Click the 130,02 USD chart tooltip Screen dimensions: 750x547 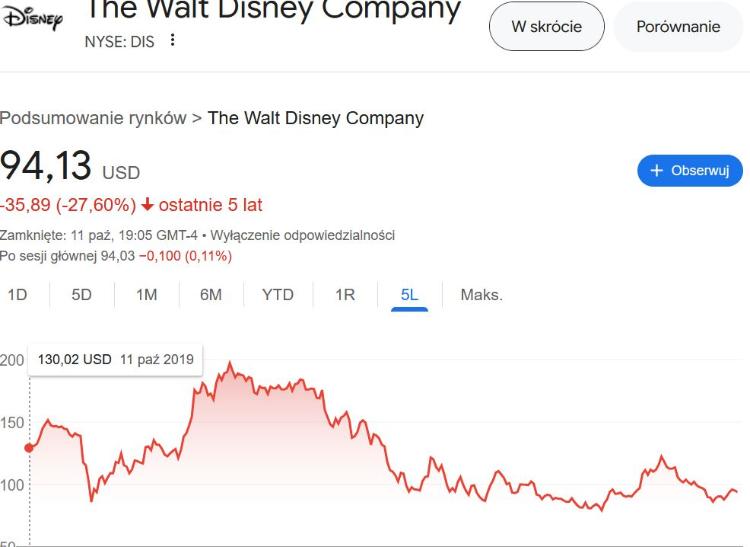point(115,359)
